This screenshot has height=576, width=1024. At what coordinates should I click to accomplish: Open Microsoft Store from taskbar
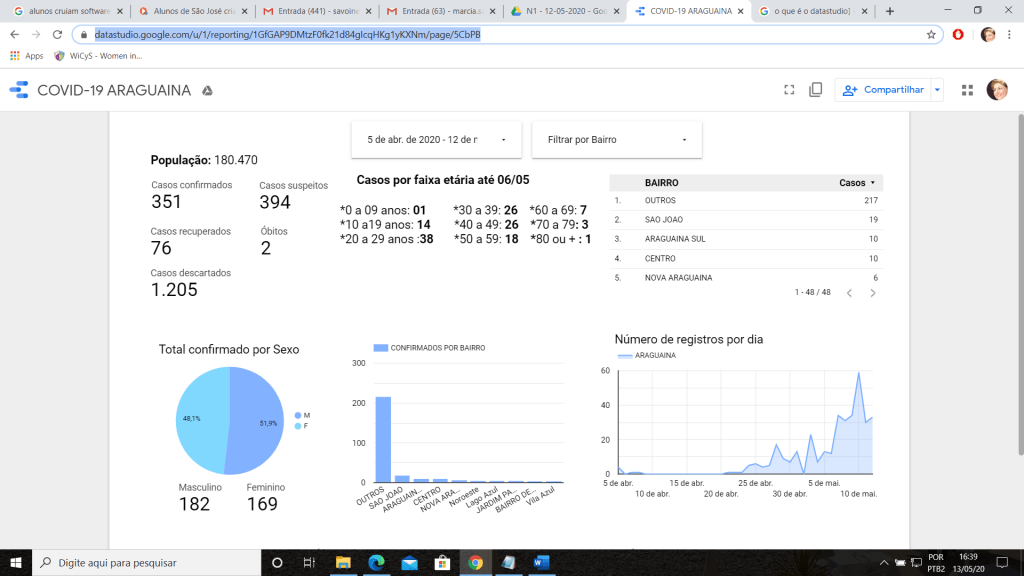point(443,562)
